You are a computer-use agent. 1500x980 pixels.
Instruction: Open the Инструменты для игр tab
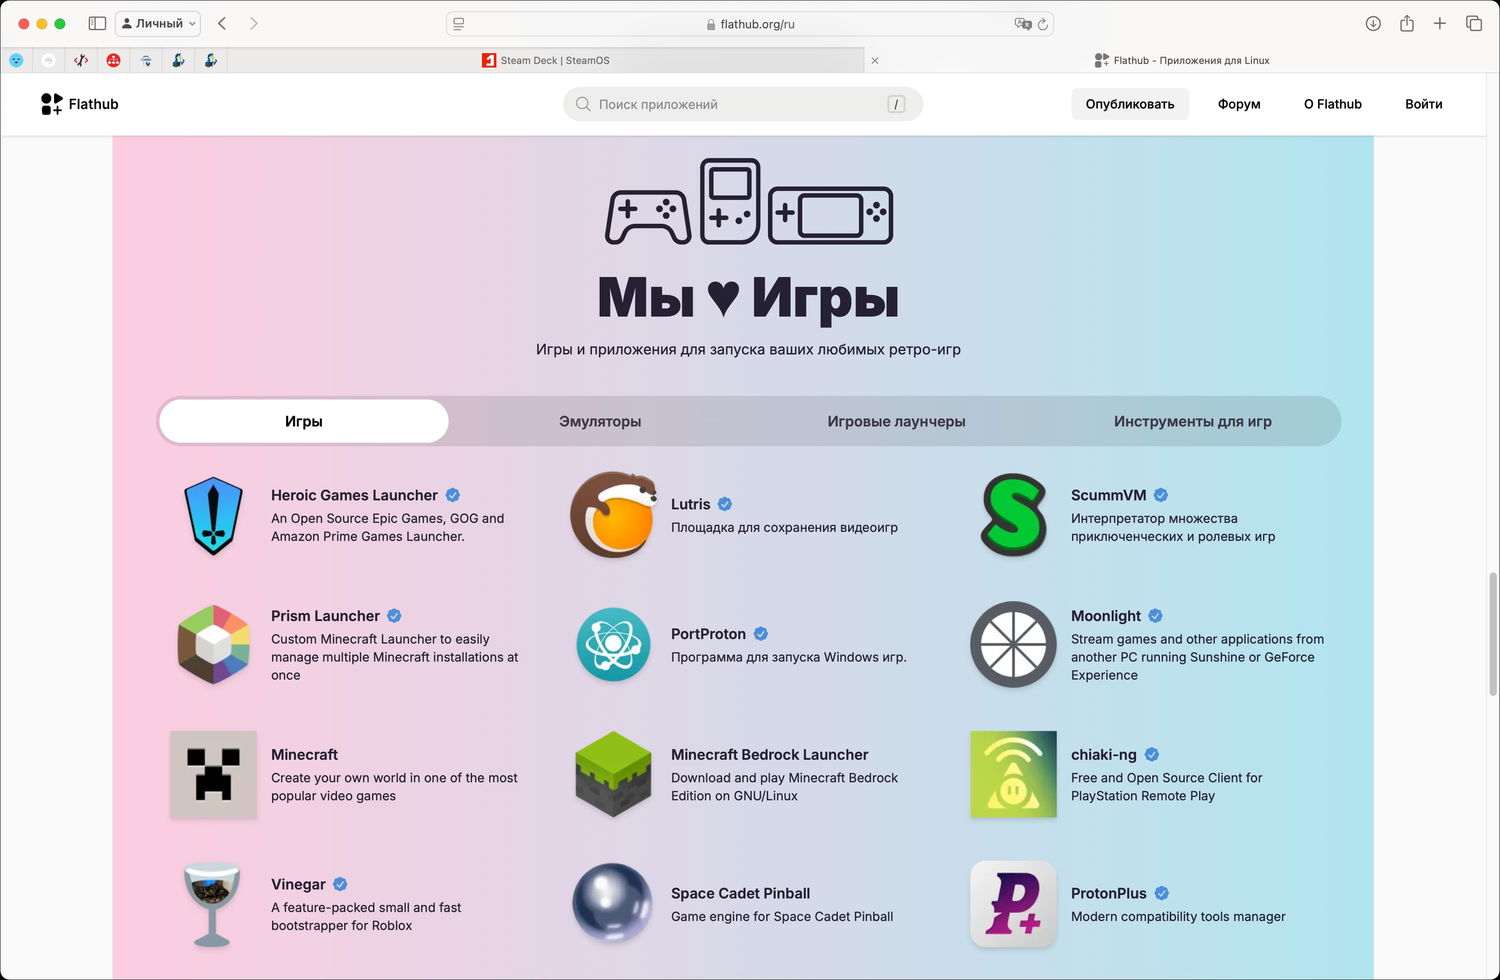click(x=1191, y=421)
